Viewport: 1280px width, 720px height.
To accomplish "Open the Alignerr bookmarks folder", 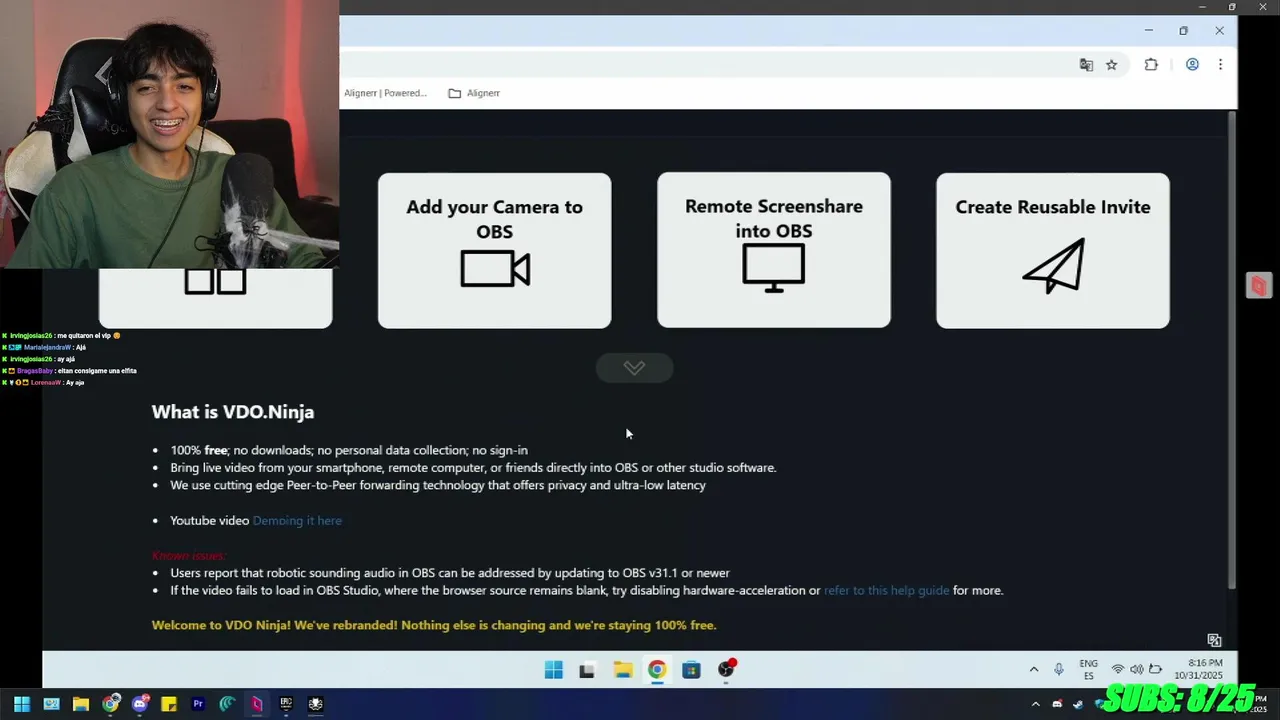I will point(474,93).
